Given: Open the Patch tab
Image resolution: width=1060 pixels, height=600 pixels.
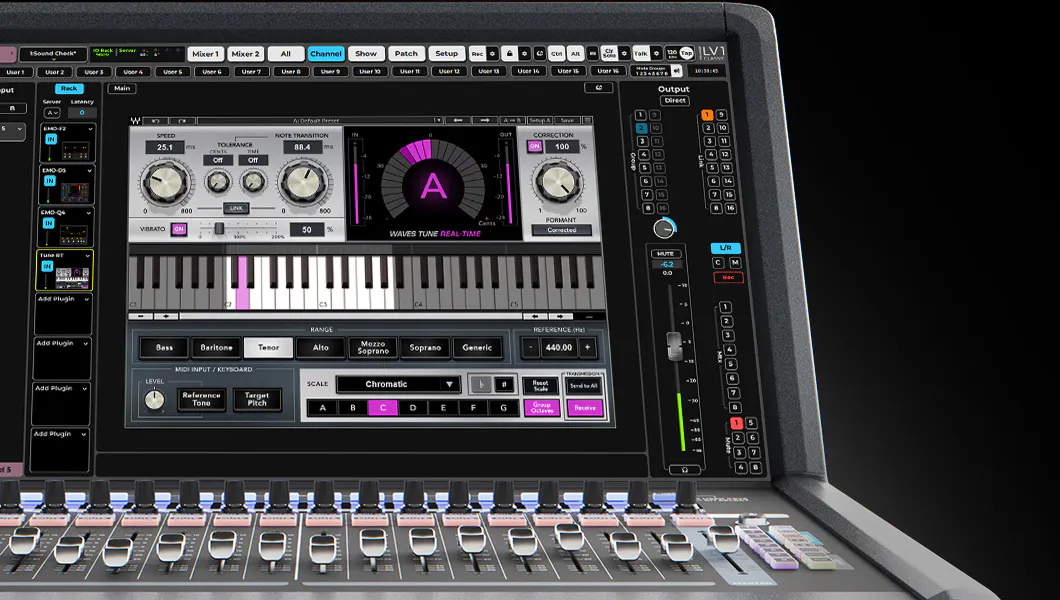Looking at the screenshot, I should [x=406, y=53].
